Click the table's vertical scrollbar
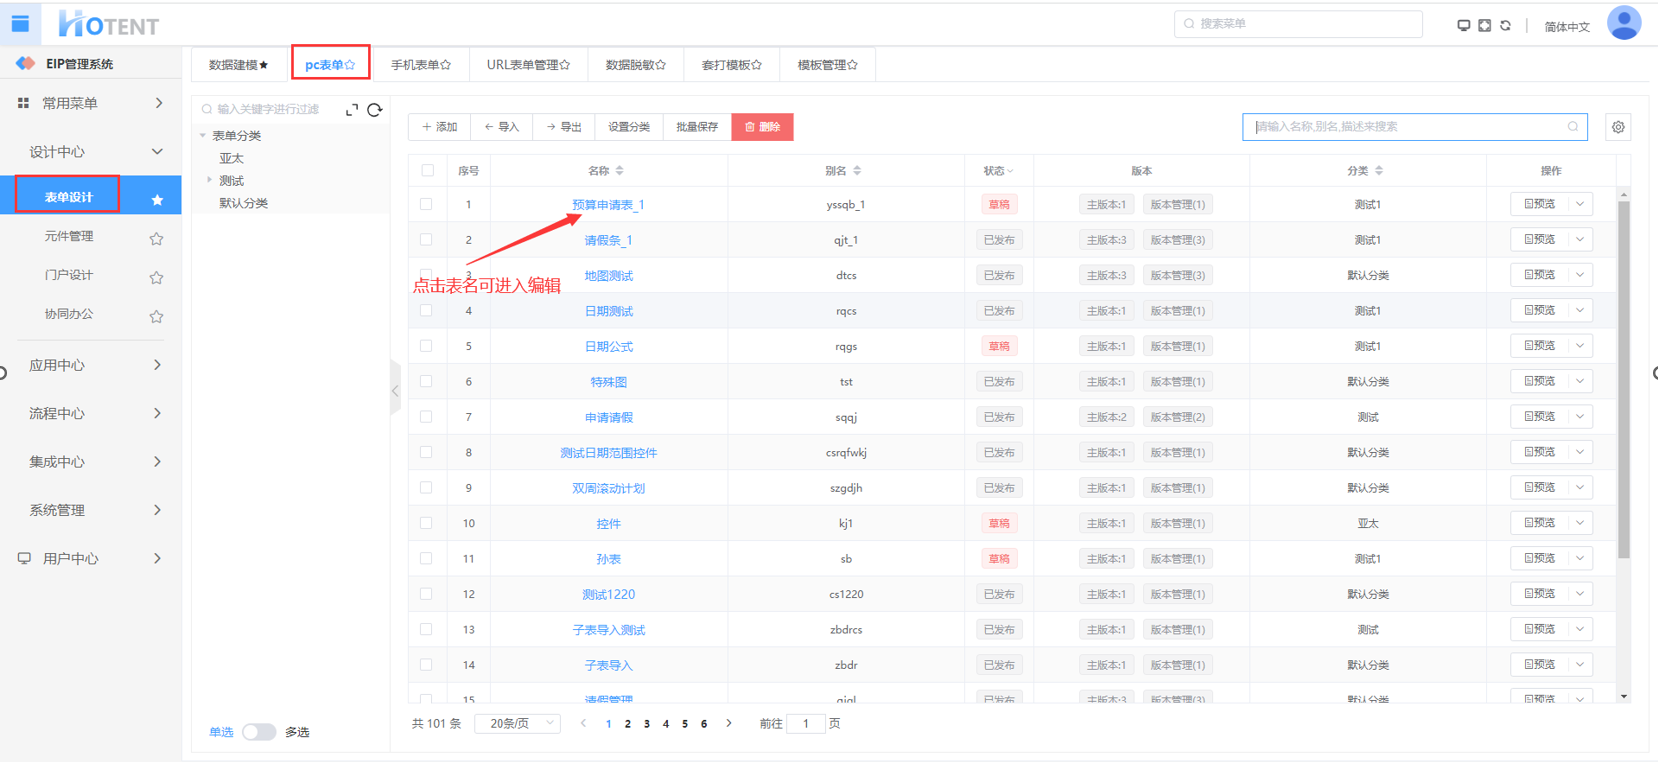 click(1623, 380)
